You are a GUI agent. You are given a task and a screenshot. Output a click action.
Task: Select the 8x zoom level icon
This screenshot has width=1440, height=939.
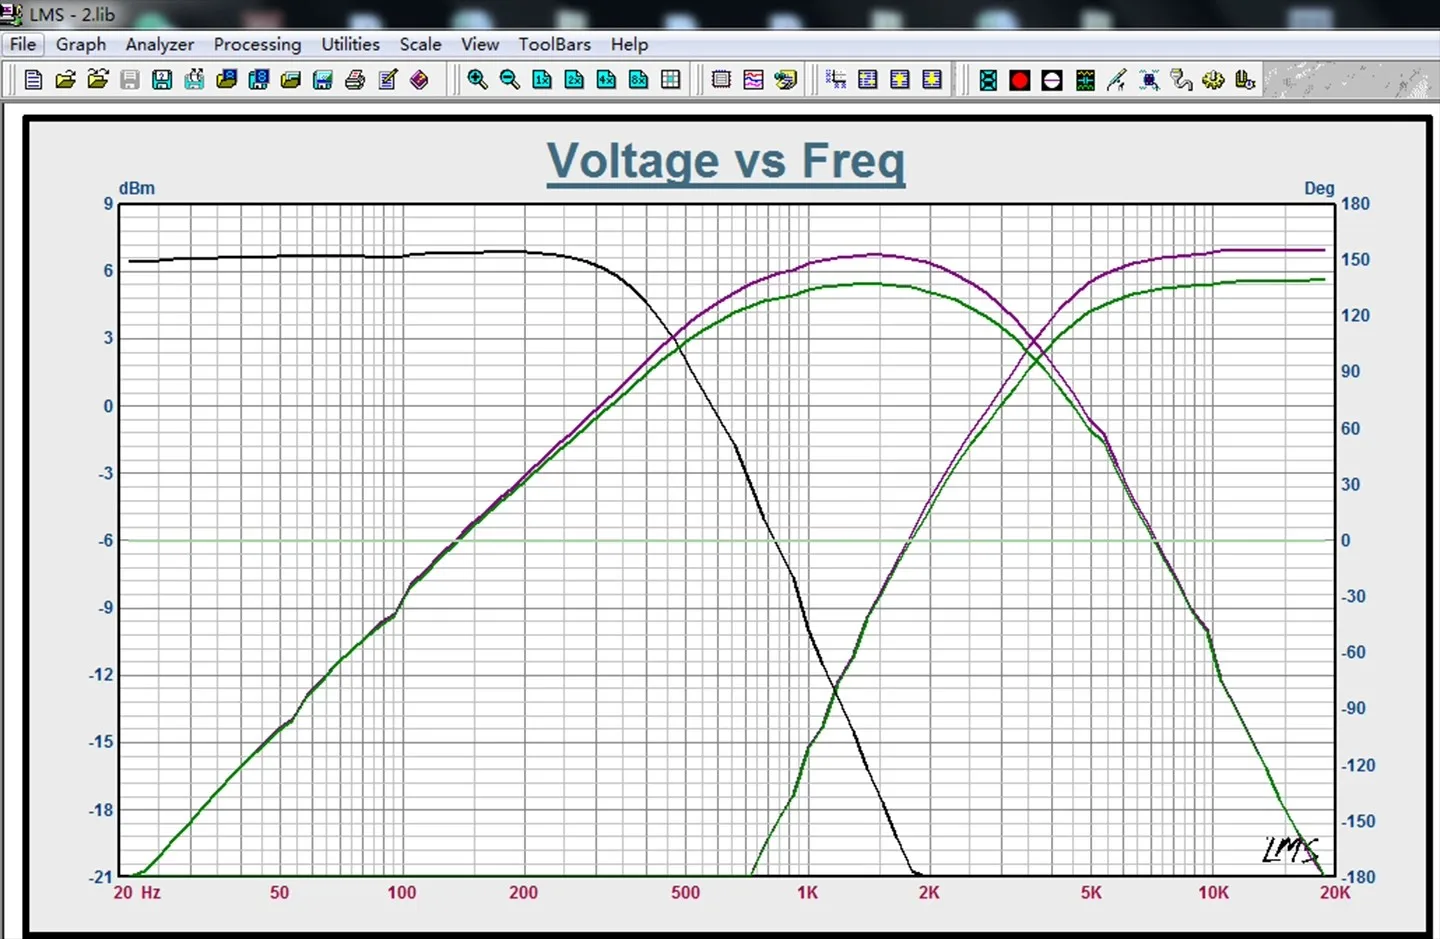tap(638, 80)
